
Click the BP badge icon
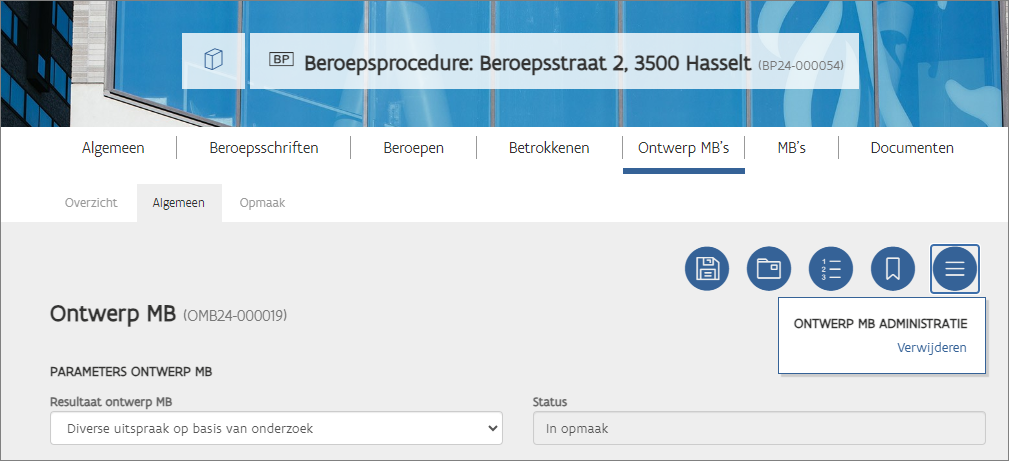[281, 60]
